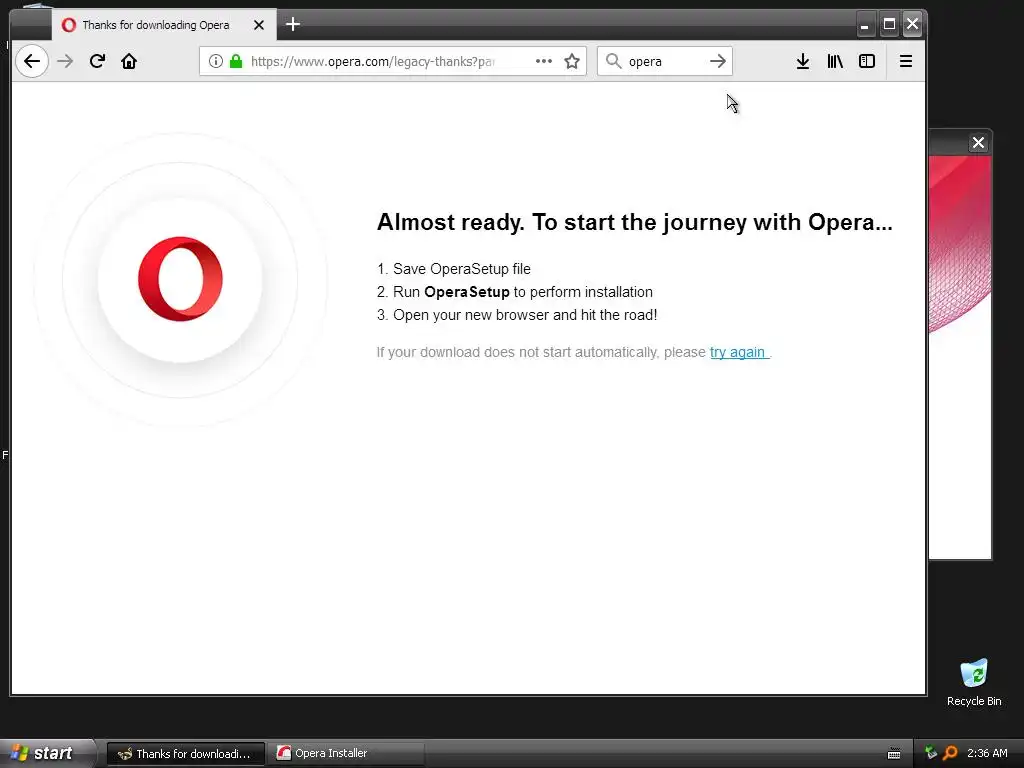Open page actions three-dot menu
1024x768 pixels.
[543, 61]
